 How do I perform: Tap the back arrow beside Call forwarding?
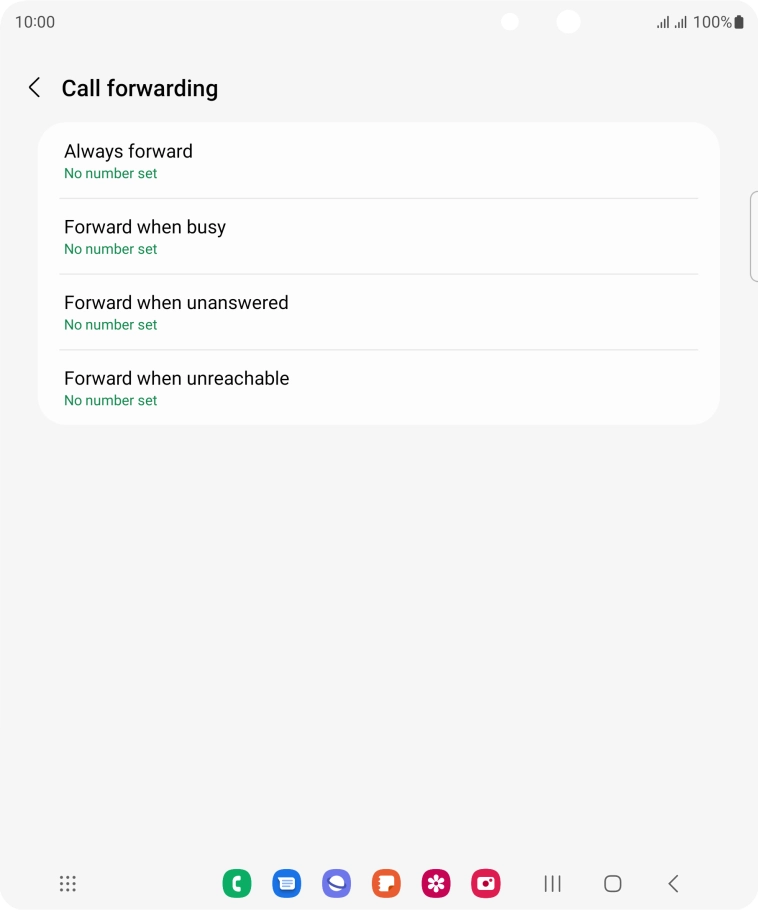coord(34,88)
